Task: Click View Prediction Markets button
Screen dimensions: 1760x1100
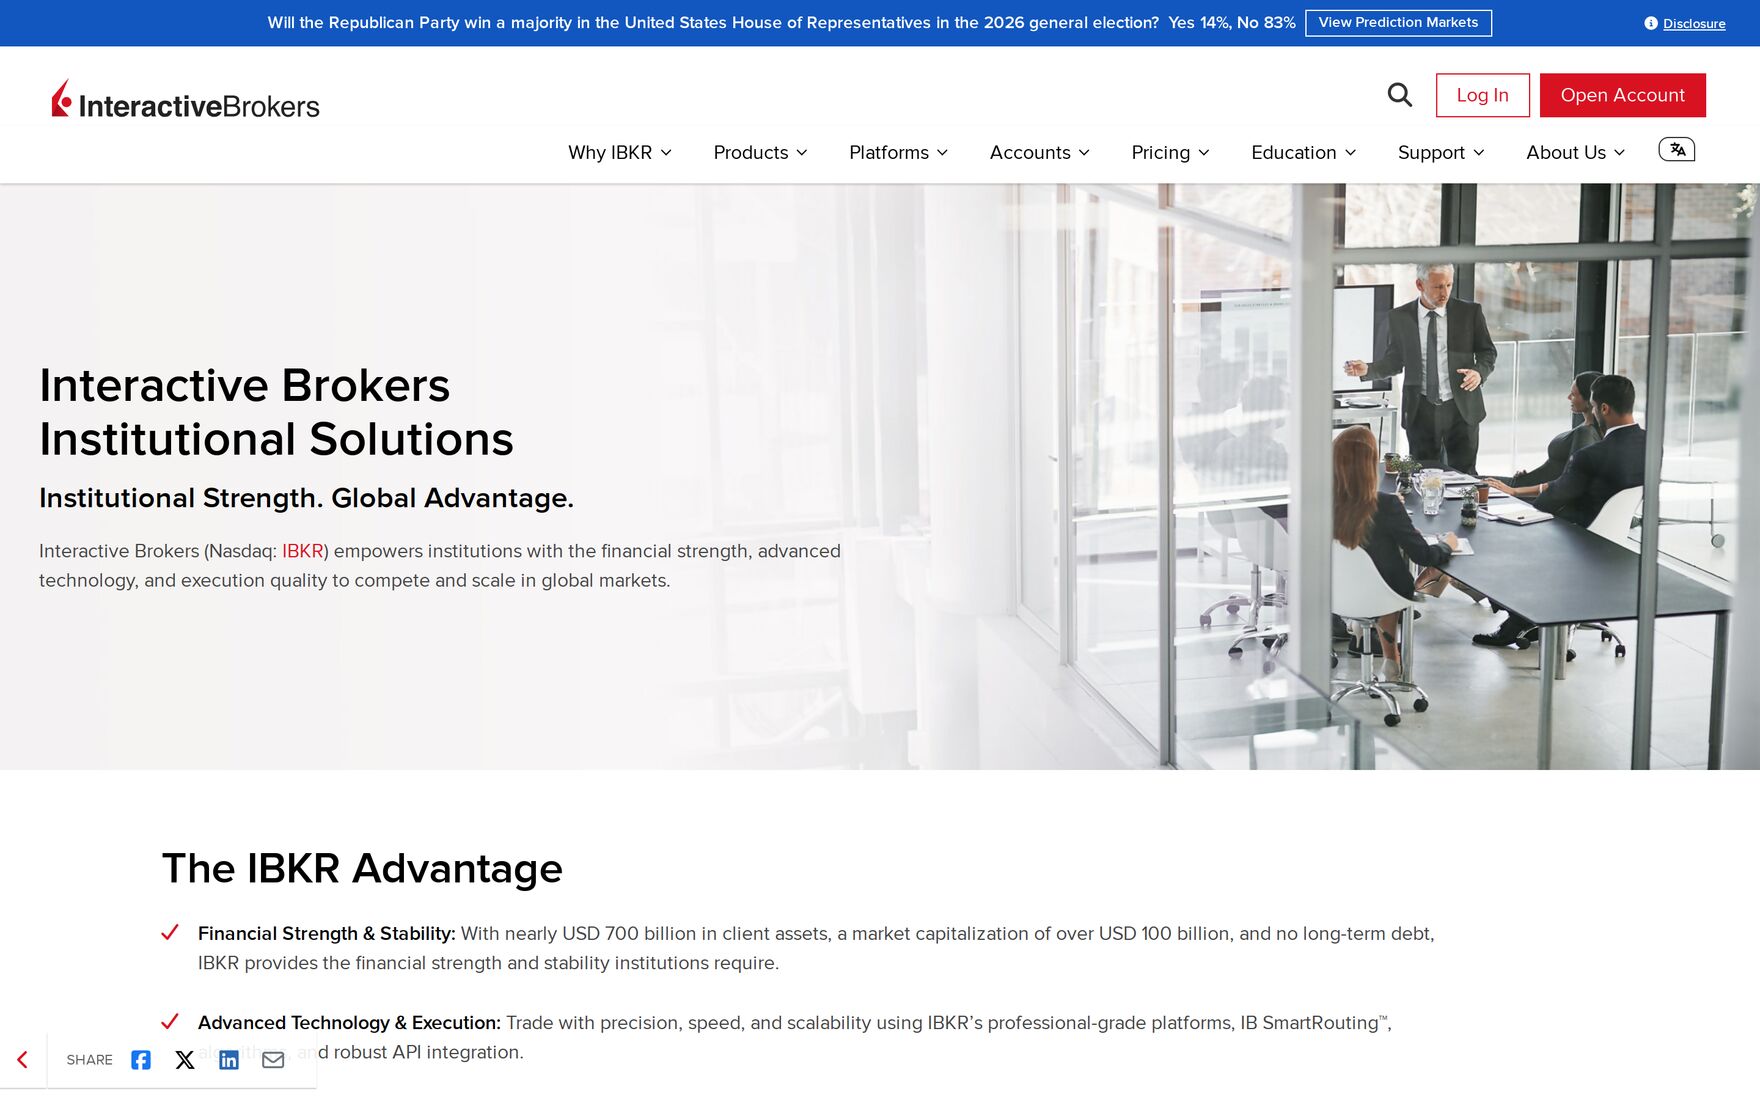Action: click(x=1398, y=23)
